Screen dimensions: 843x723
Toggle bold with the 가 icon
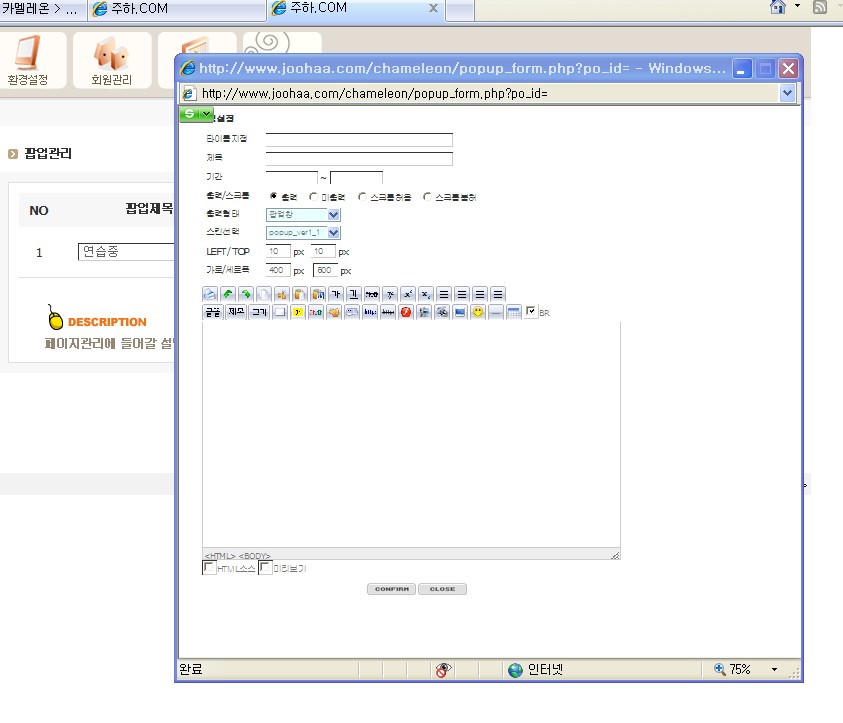(x=336, y=294)
